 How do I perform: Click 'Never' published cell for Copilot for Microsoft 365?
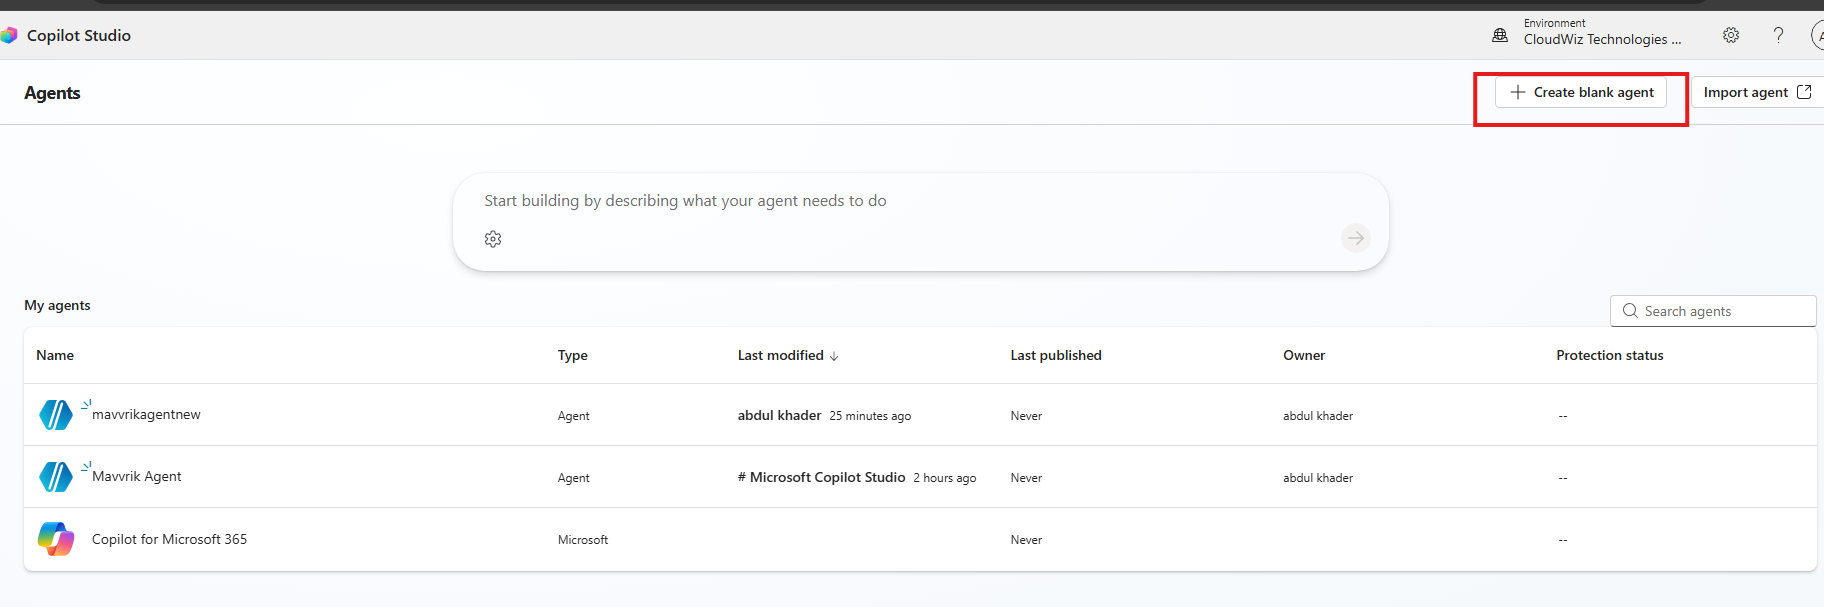(1026, 540)
